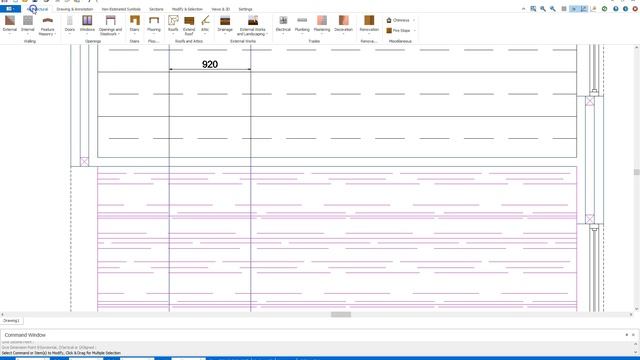The image size is (640, 360).
Task: Open the blue application menu button
Action: coord(10,9)
